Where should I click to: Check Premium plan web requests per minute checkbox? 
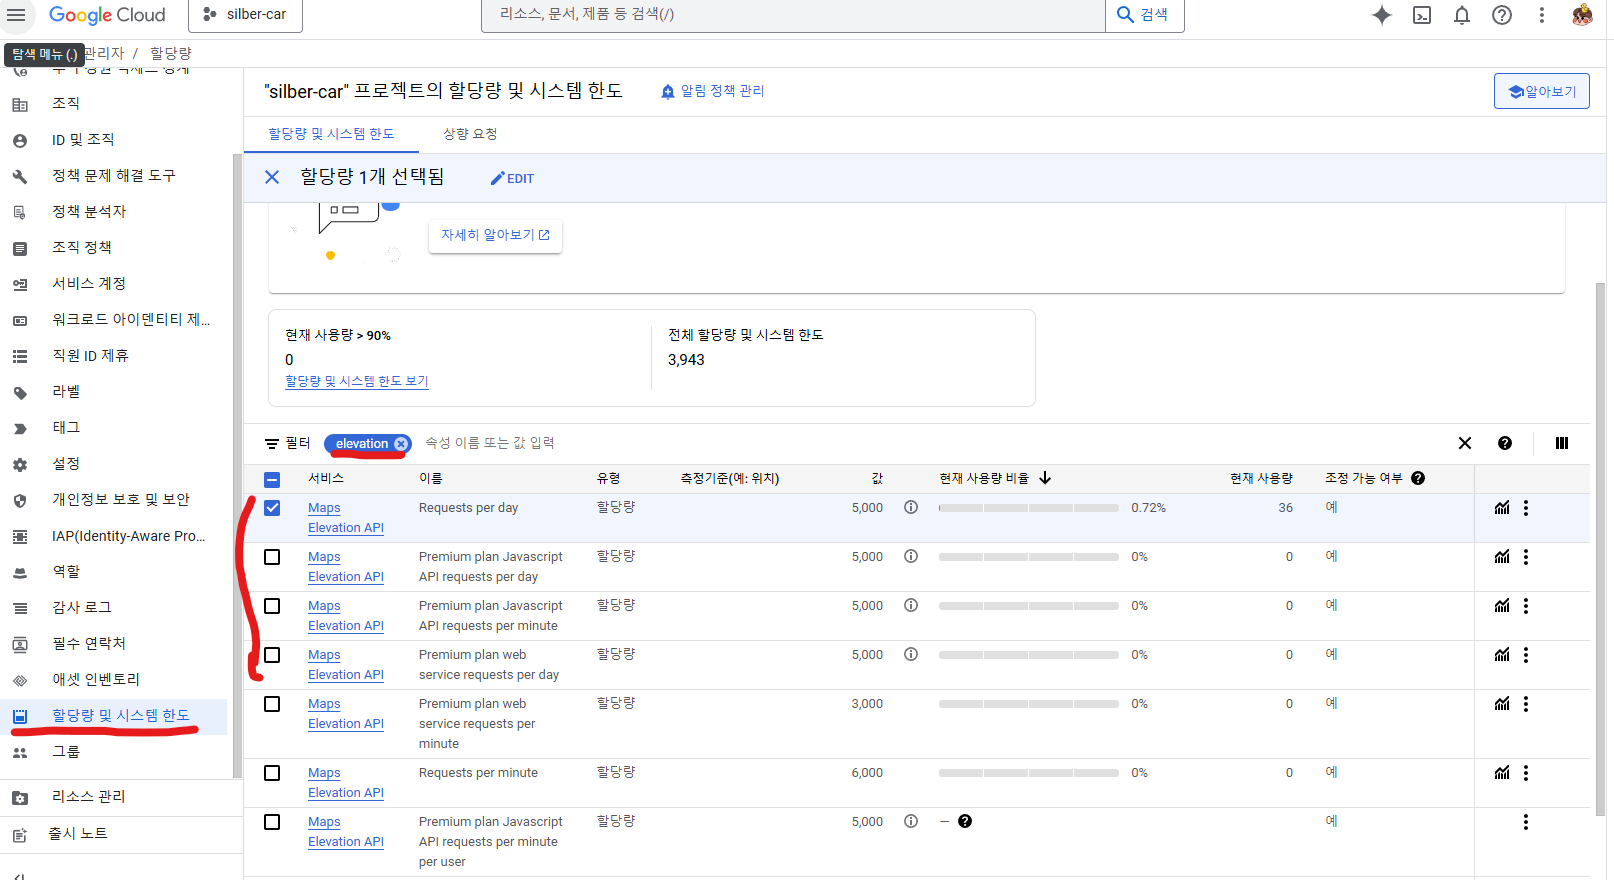(272, 704)
